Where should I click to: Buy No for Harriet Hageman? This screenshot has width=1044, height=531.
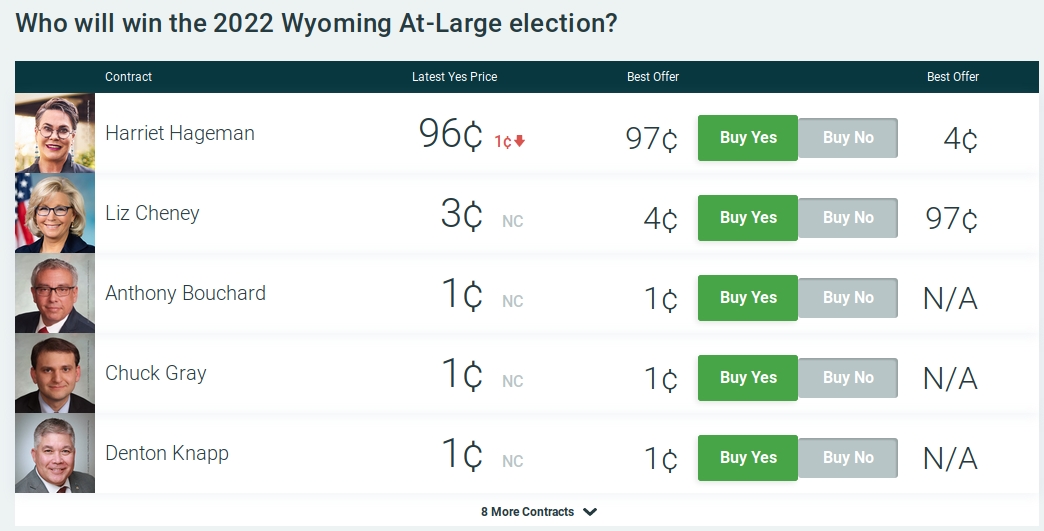pyautogui.click(x=848, y=138)
